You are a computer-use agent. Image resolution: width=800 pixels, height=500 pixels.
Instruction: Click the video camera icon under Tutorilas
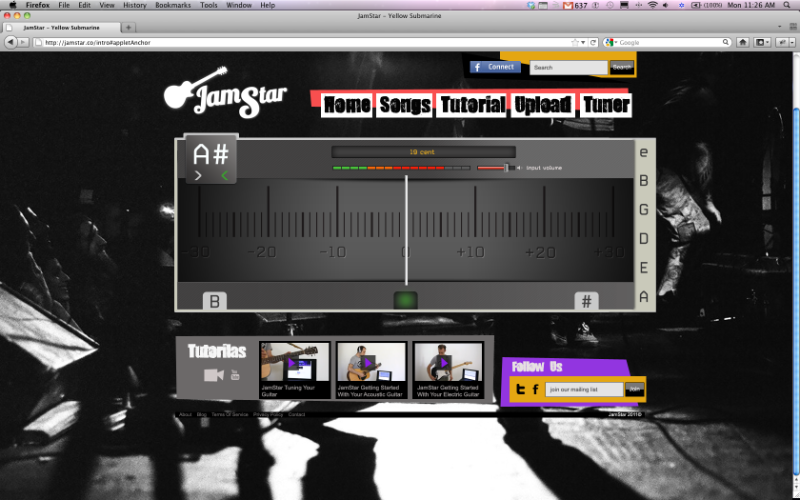[214, 376]
